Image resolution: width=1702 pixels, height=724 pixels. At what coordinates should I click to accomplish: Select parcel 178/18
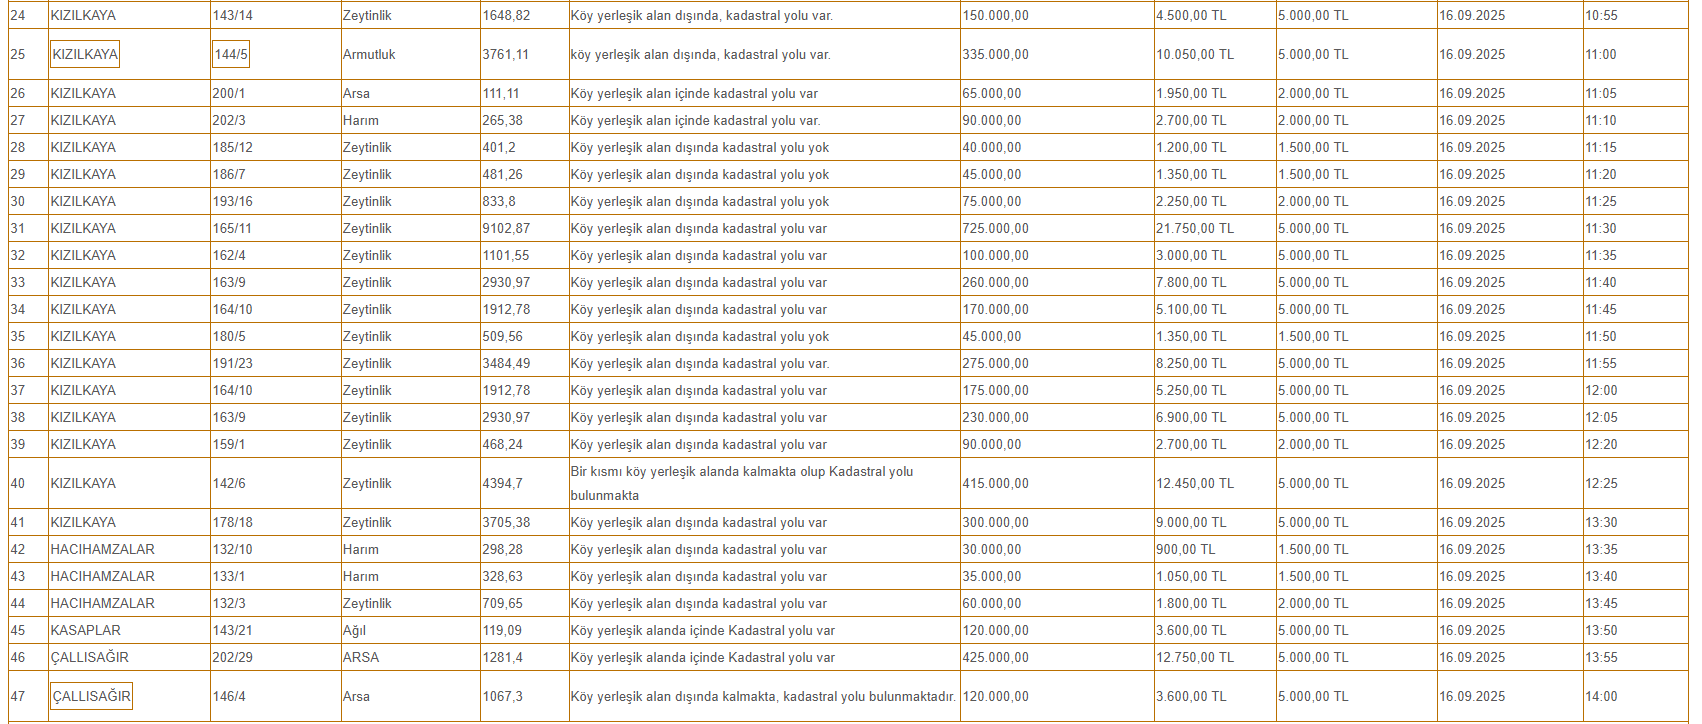click(x=232, y=522)
